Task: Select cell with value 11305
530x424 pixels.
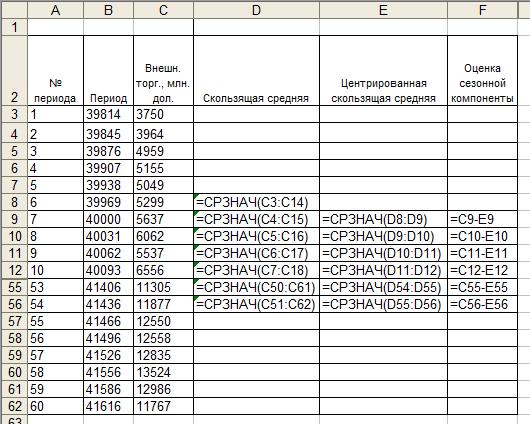Action: coord(163,287)
